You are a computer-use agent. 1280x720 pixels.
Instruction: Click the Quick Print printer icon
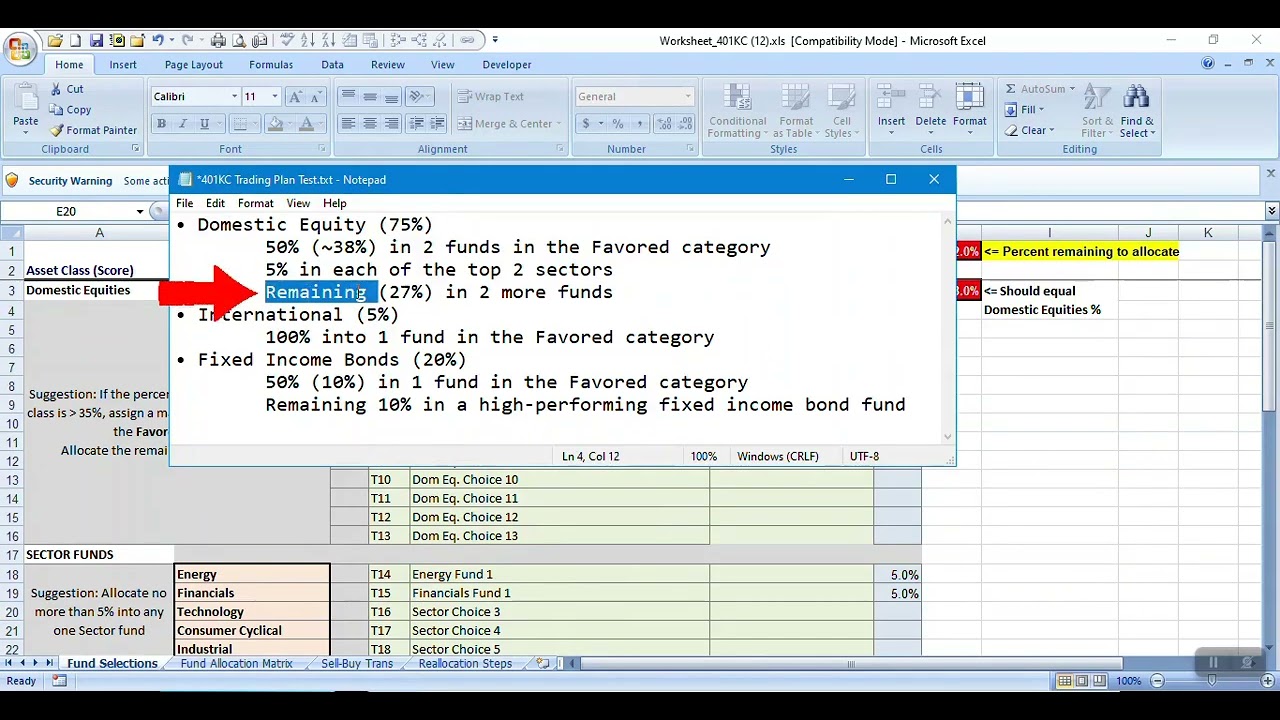click(219, 41)
